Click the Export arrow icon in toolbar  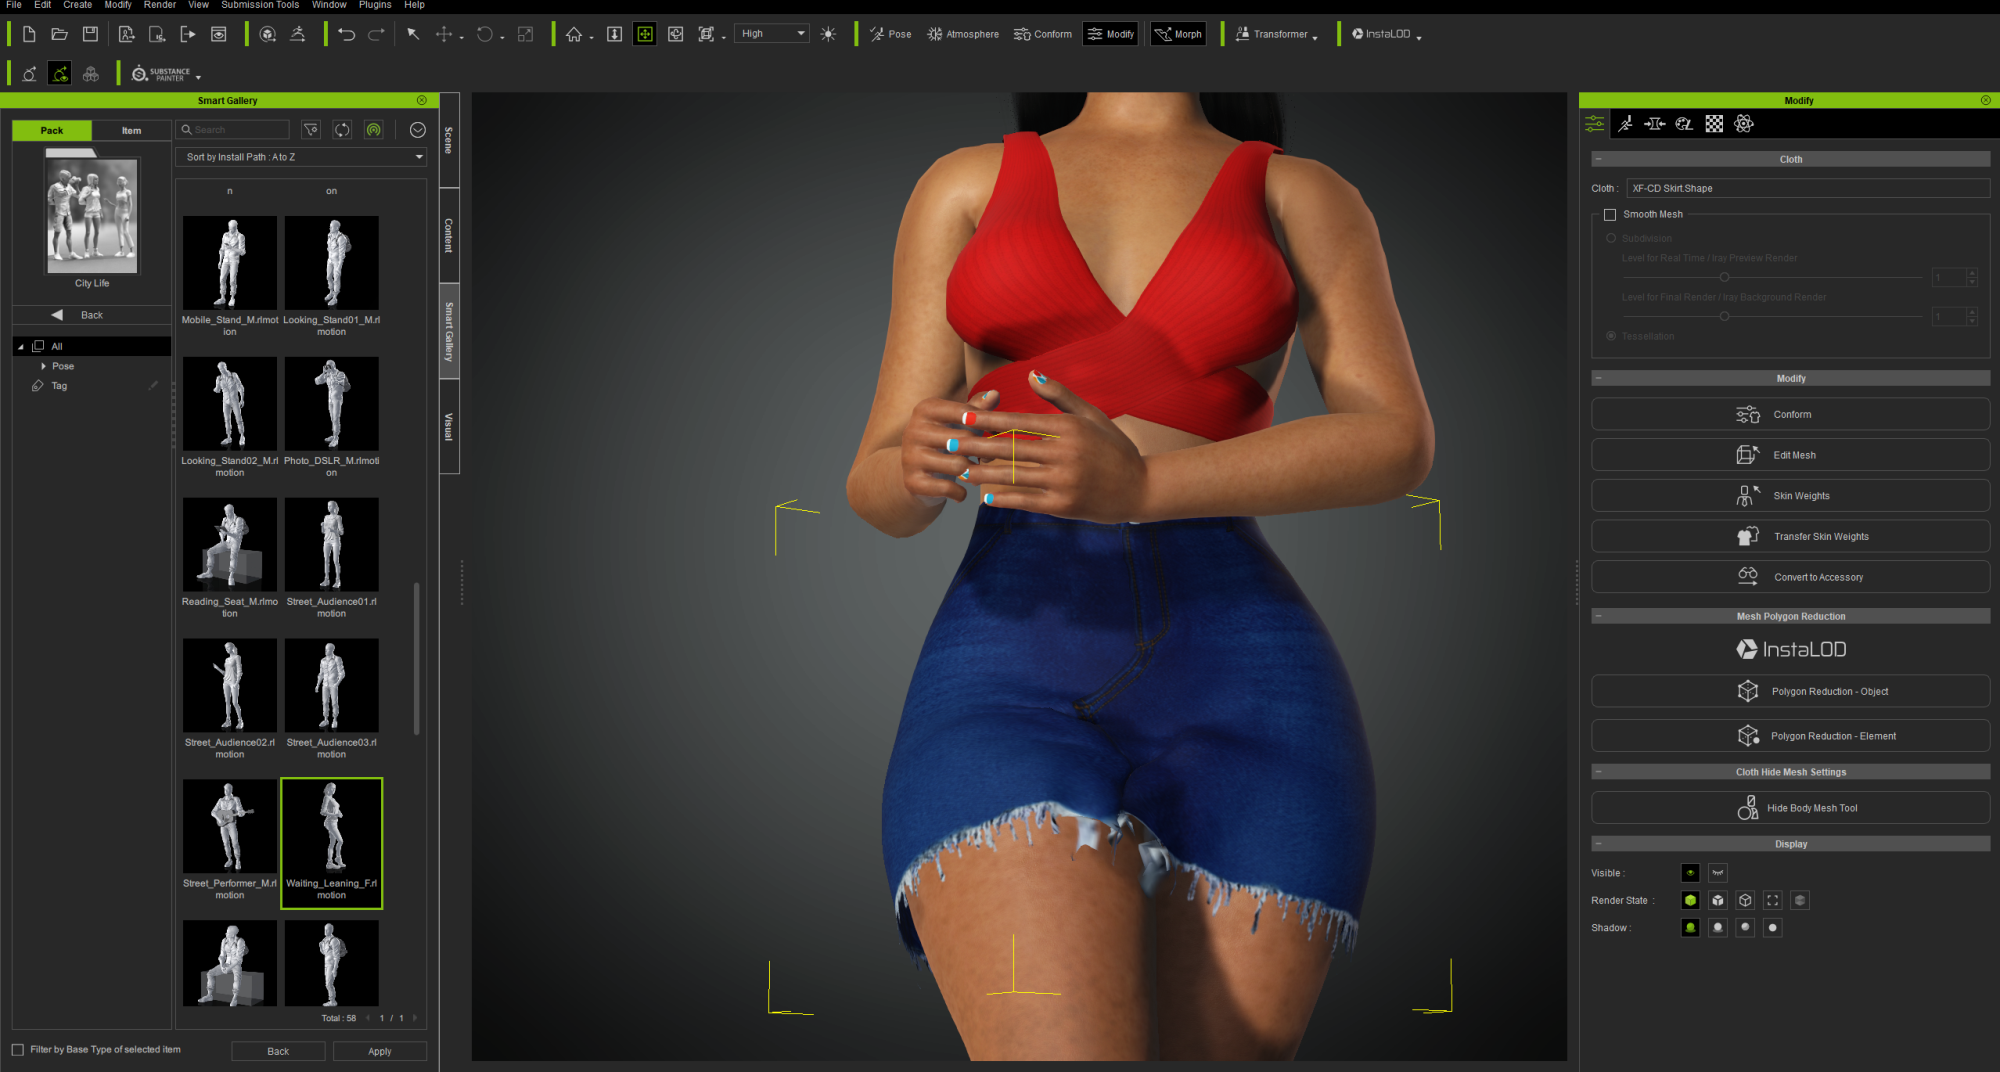tap(188, 34)
